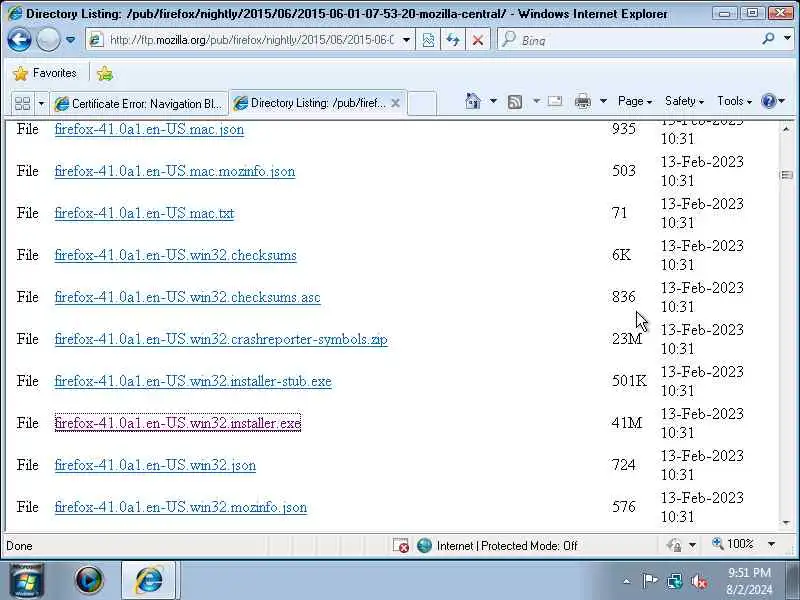The width and height of the screenshot is (800, 600).
Task: Click the scroll up arrow on page scrollbar
Action: 786,129
